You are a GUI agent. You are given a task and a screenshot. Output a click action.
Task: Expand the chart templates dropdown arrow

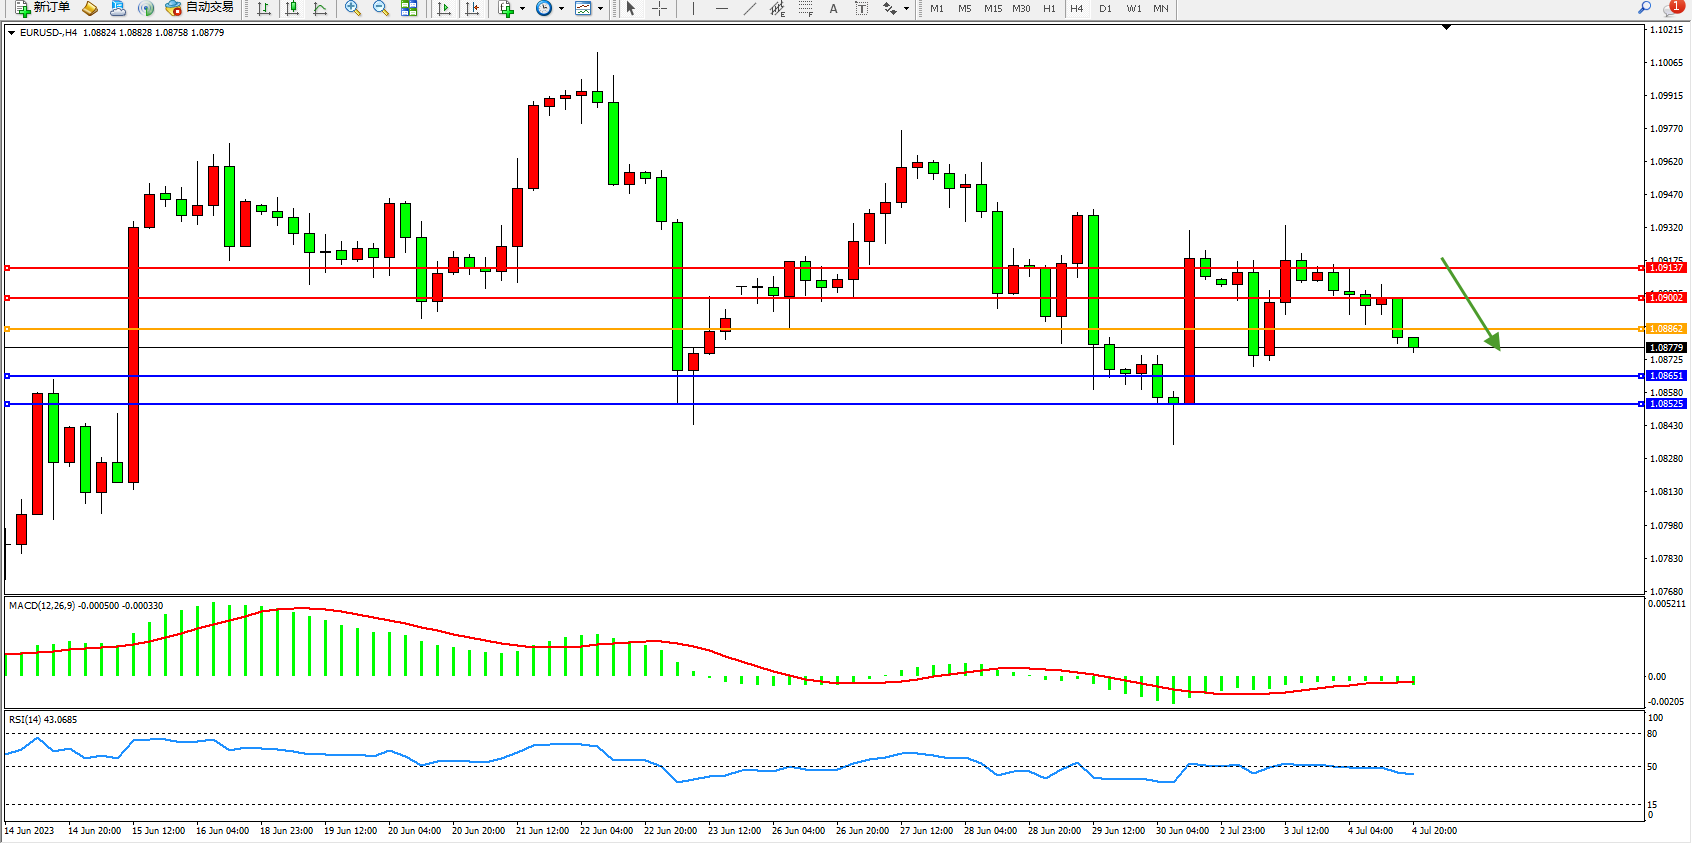click(x=600, y=8)
